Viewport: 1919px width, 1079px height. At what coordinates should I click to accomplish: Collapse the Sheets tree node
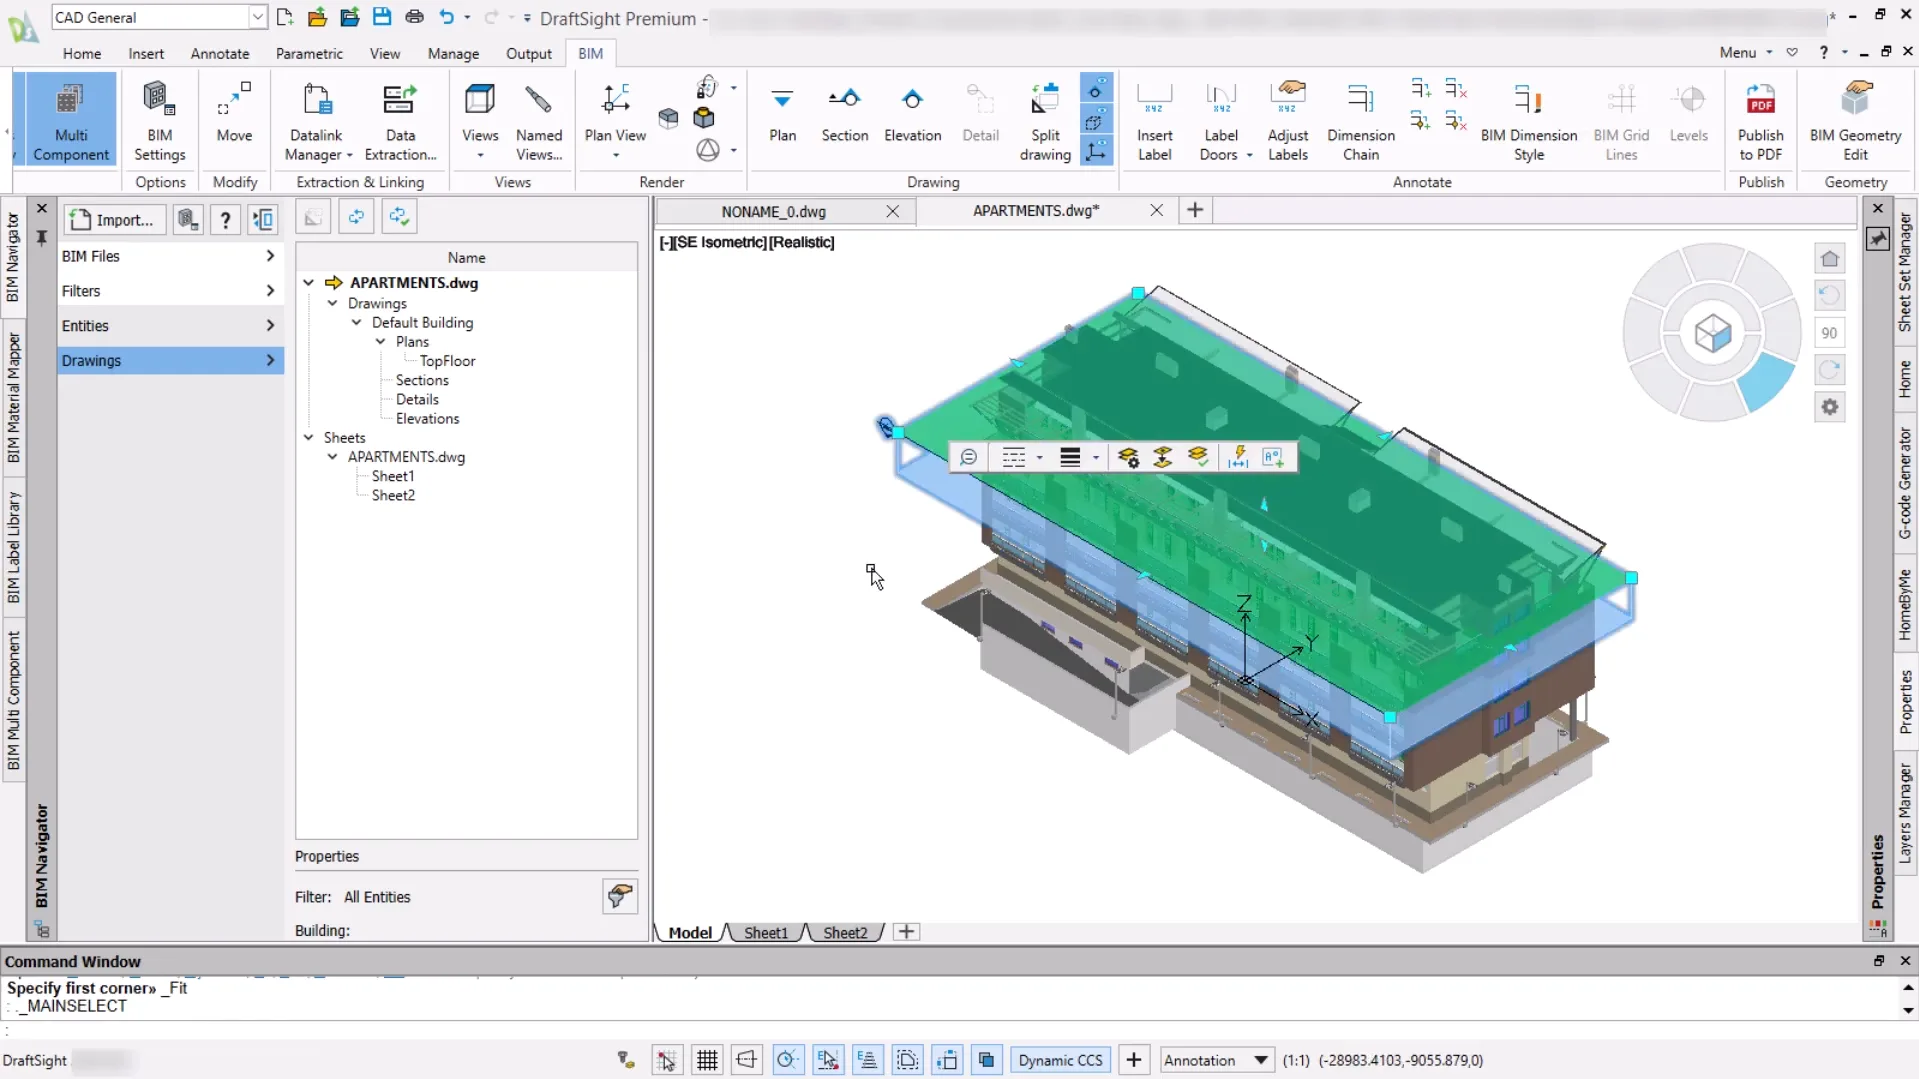click(x=309, y=438)
